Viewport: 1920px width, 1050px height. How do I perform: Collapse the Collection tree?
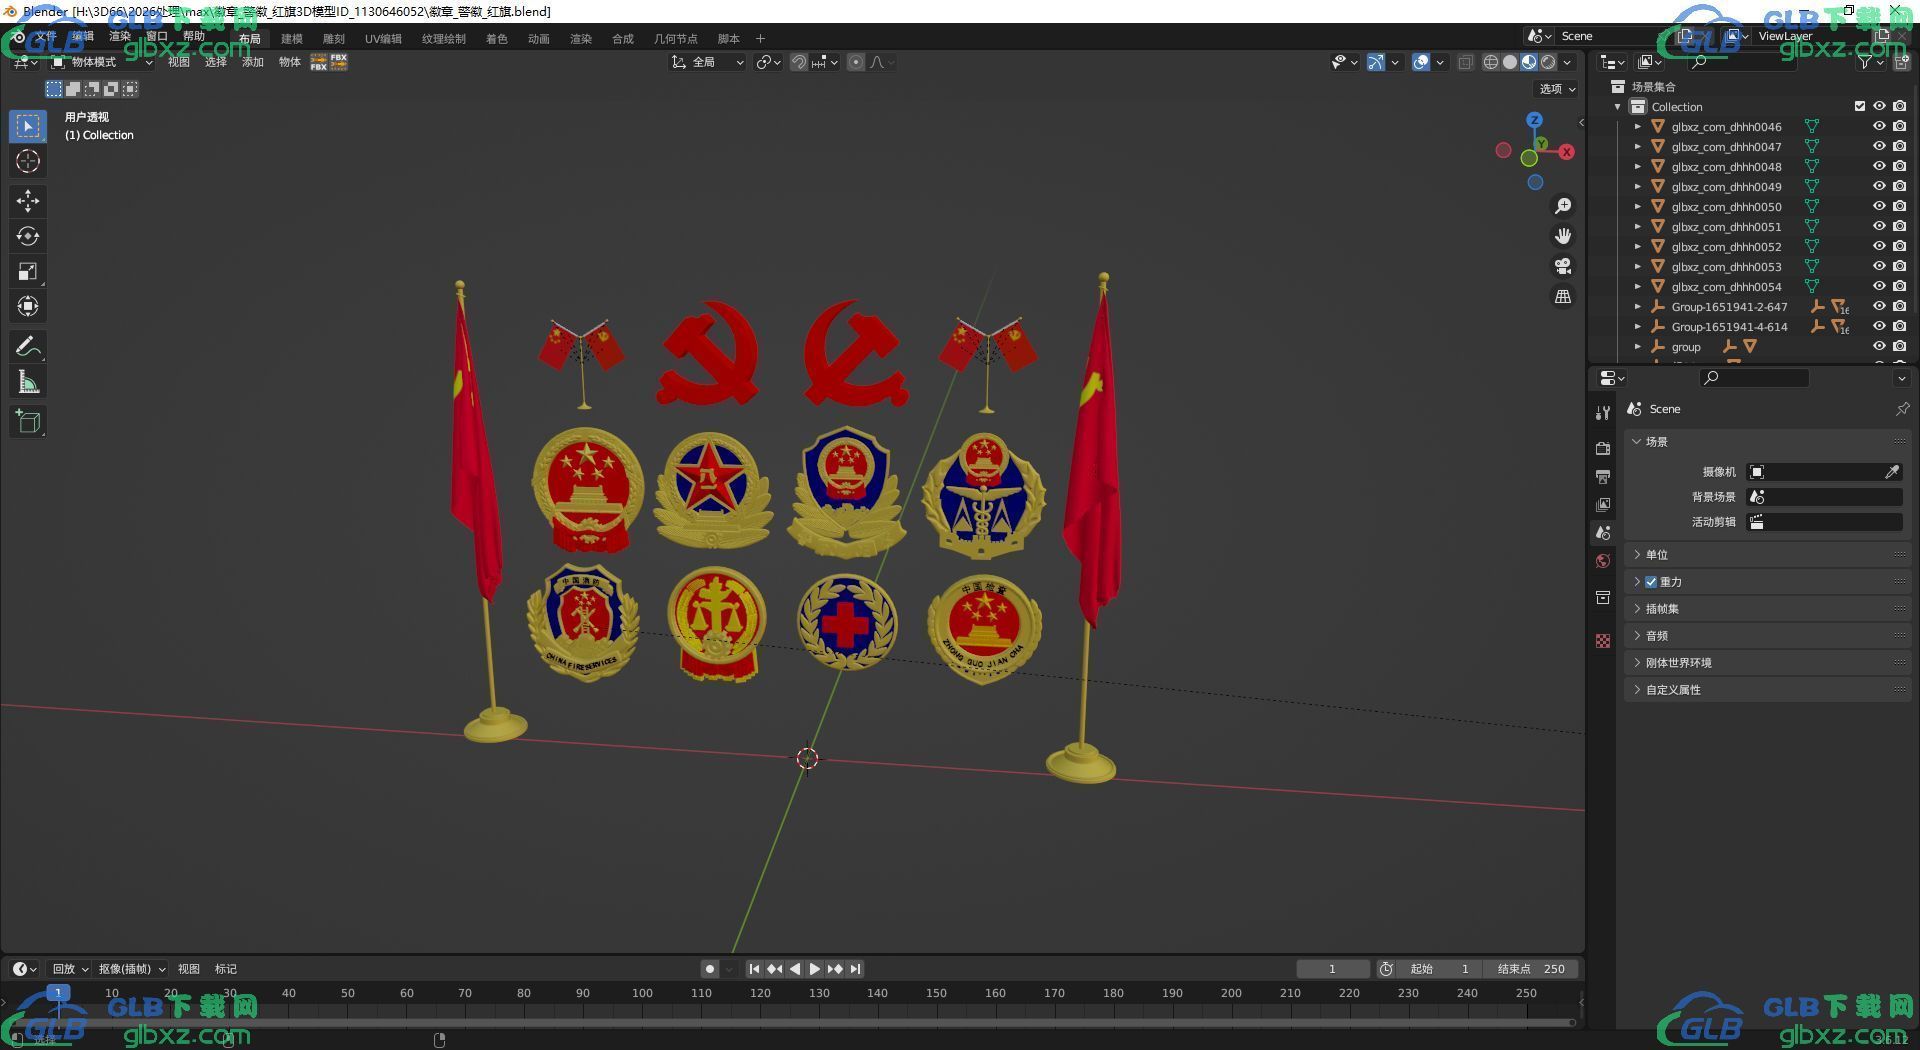pos(1618,107)
